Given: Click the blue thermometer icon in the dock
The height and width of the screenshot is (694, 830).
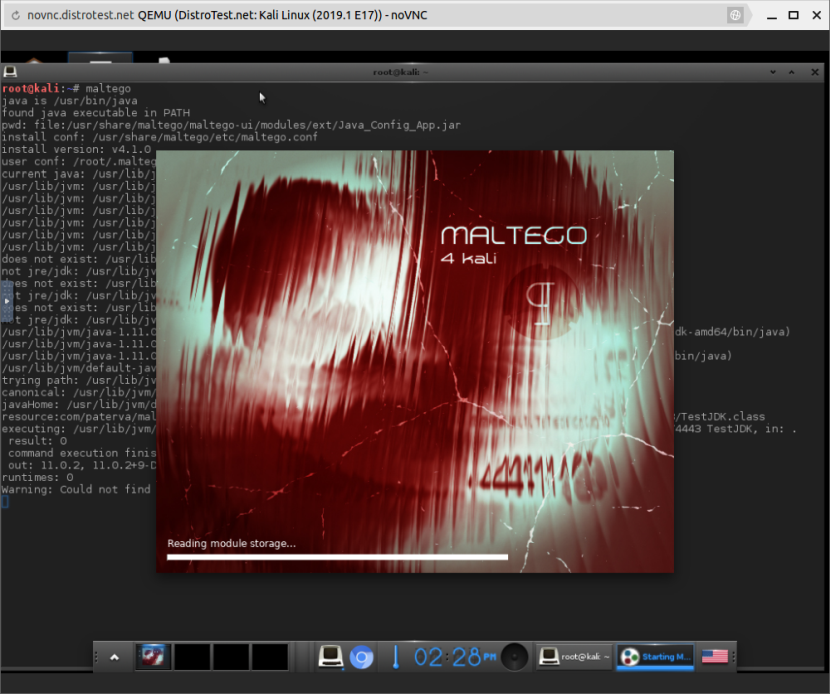Looking at the screenshot, I should (395, 657).
